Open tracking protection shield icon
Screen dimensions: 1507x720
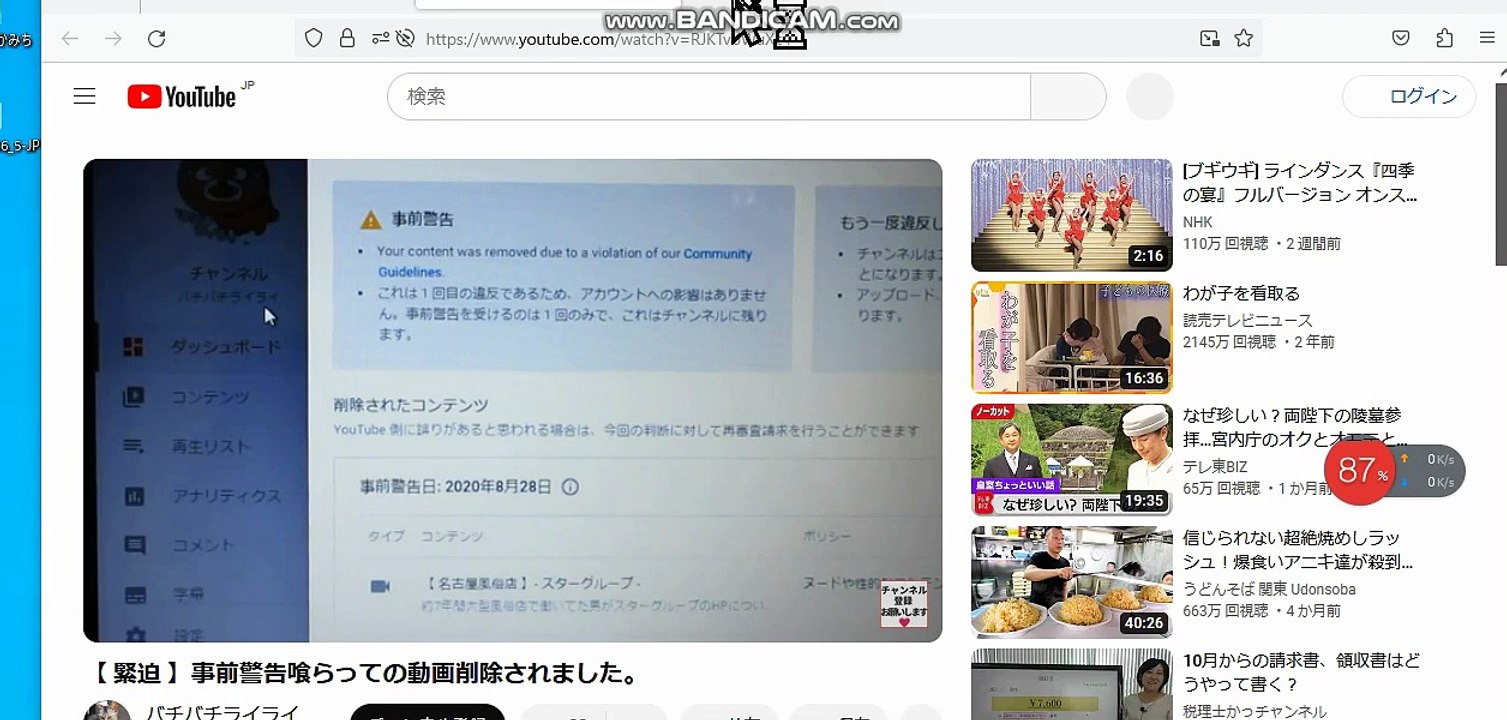coord(314,39)
